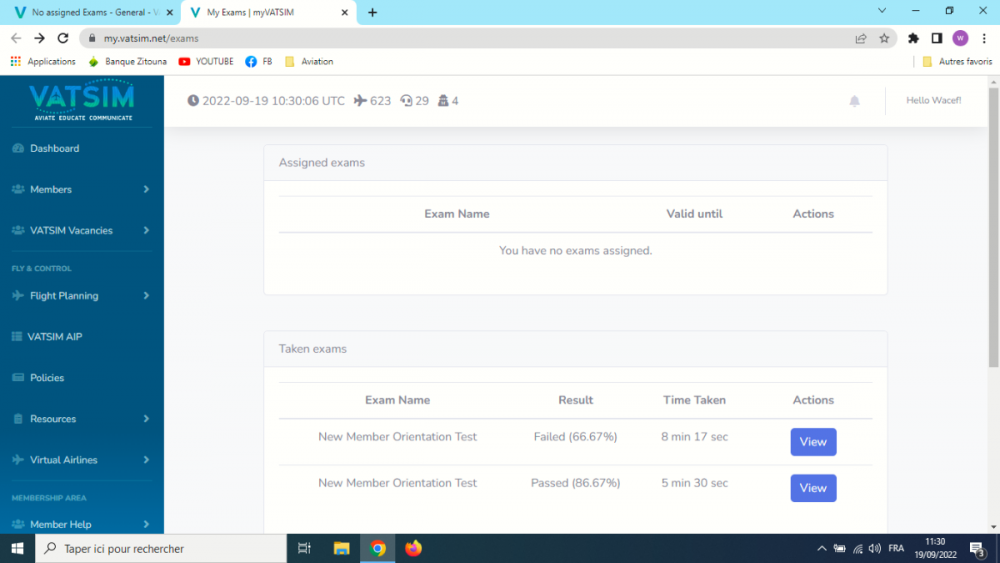Click the Hello Wacef! user greeting
The image size is (1000, 563).
coord(933,101)
